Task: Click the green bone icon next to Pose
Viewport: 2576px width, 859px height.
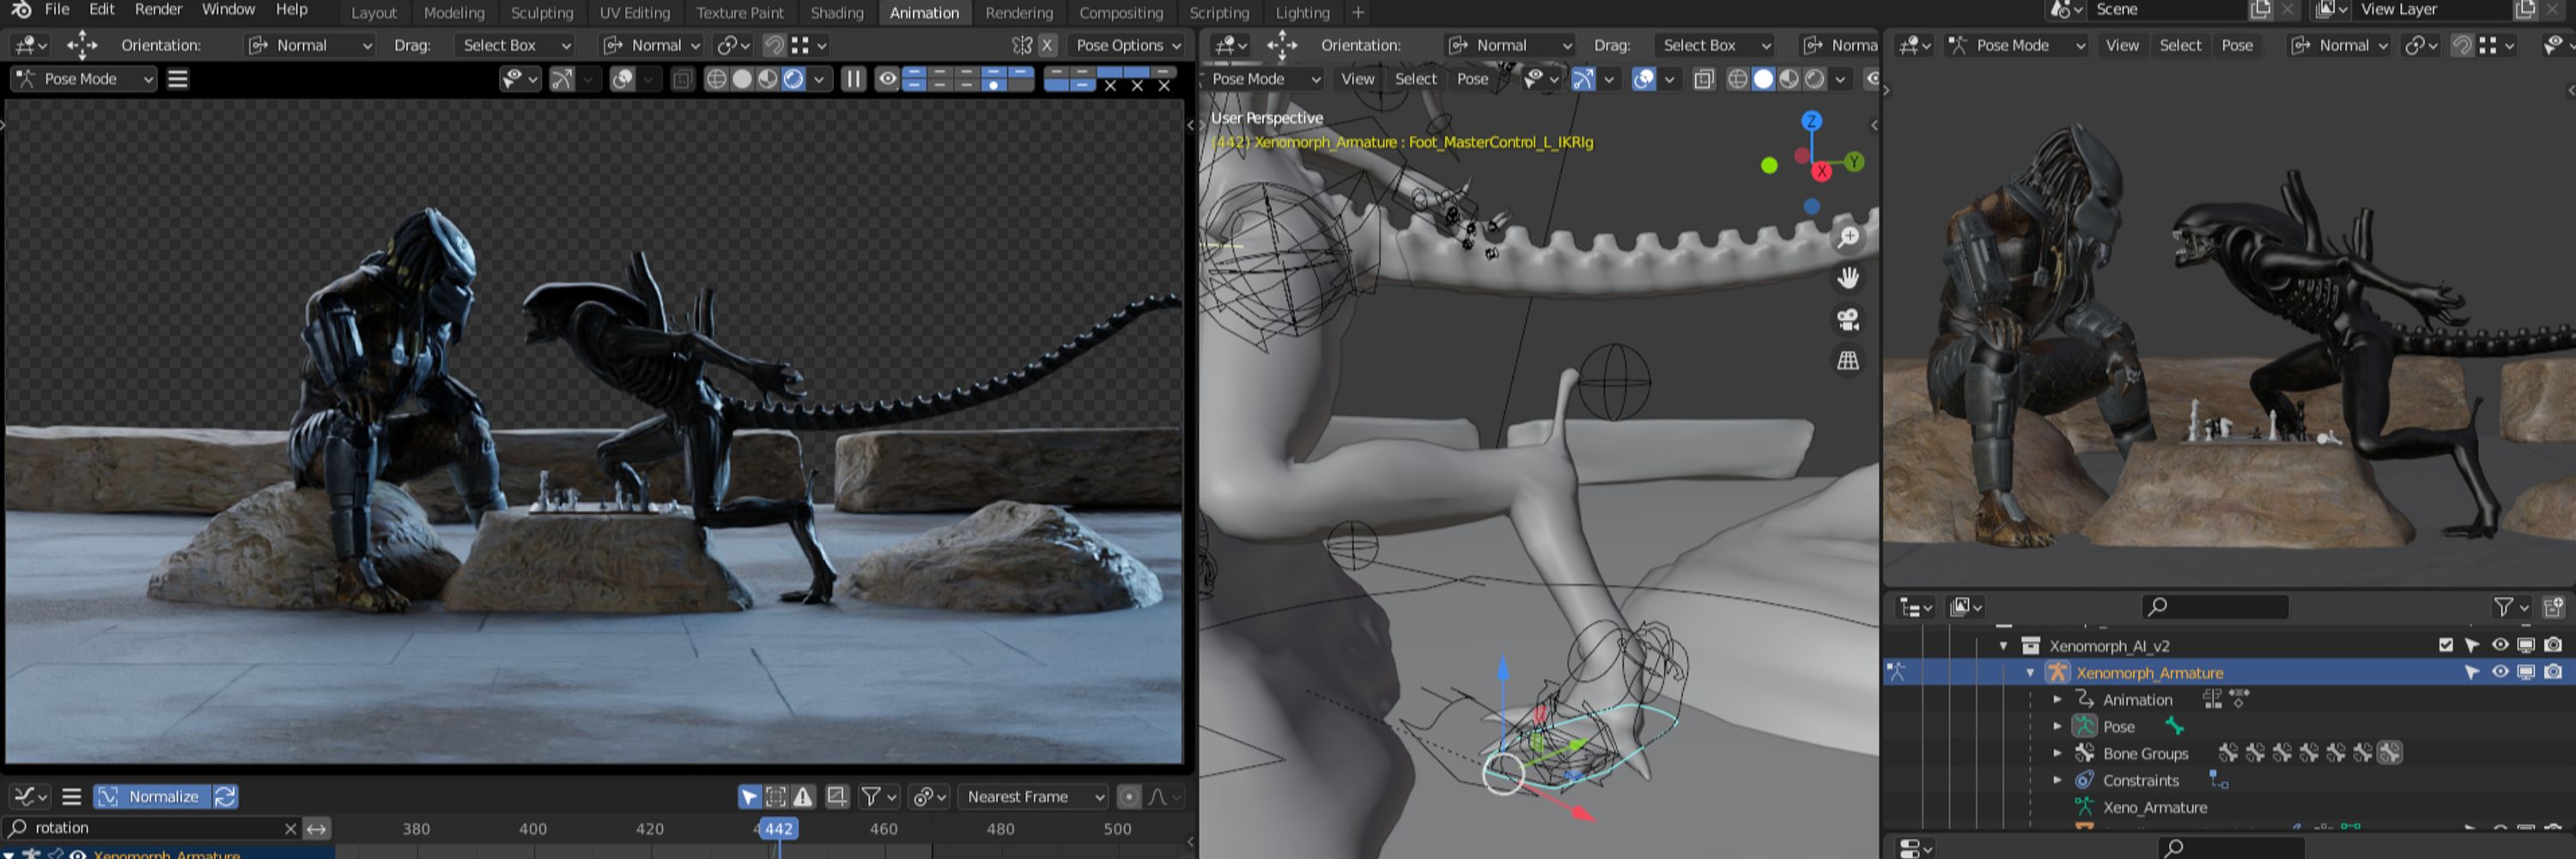Action: pos(2174,726)
